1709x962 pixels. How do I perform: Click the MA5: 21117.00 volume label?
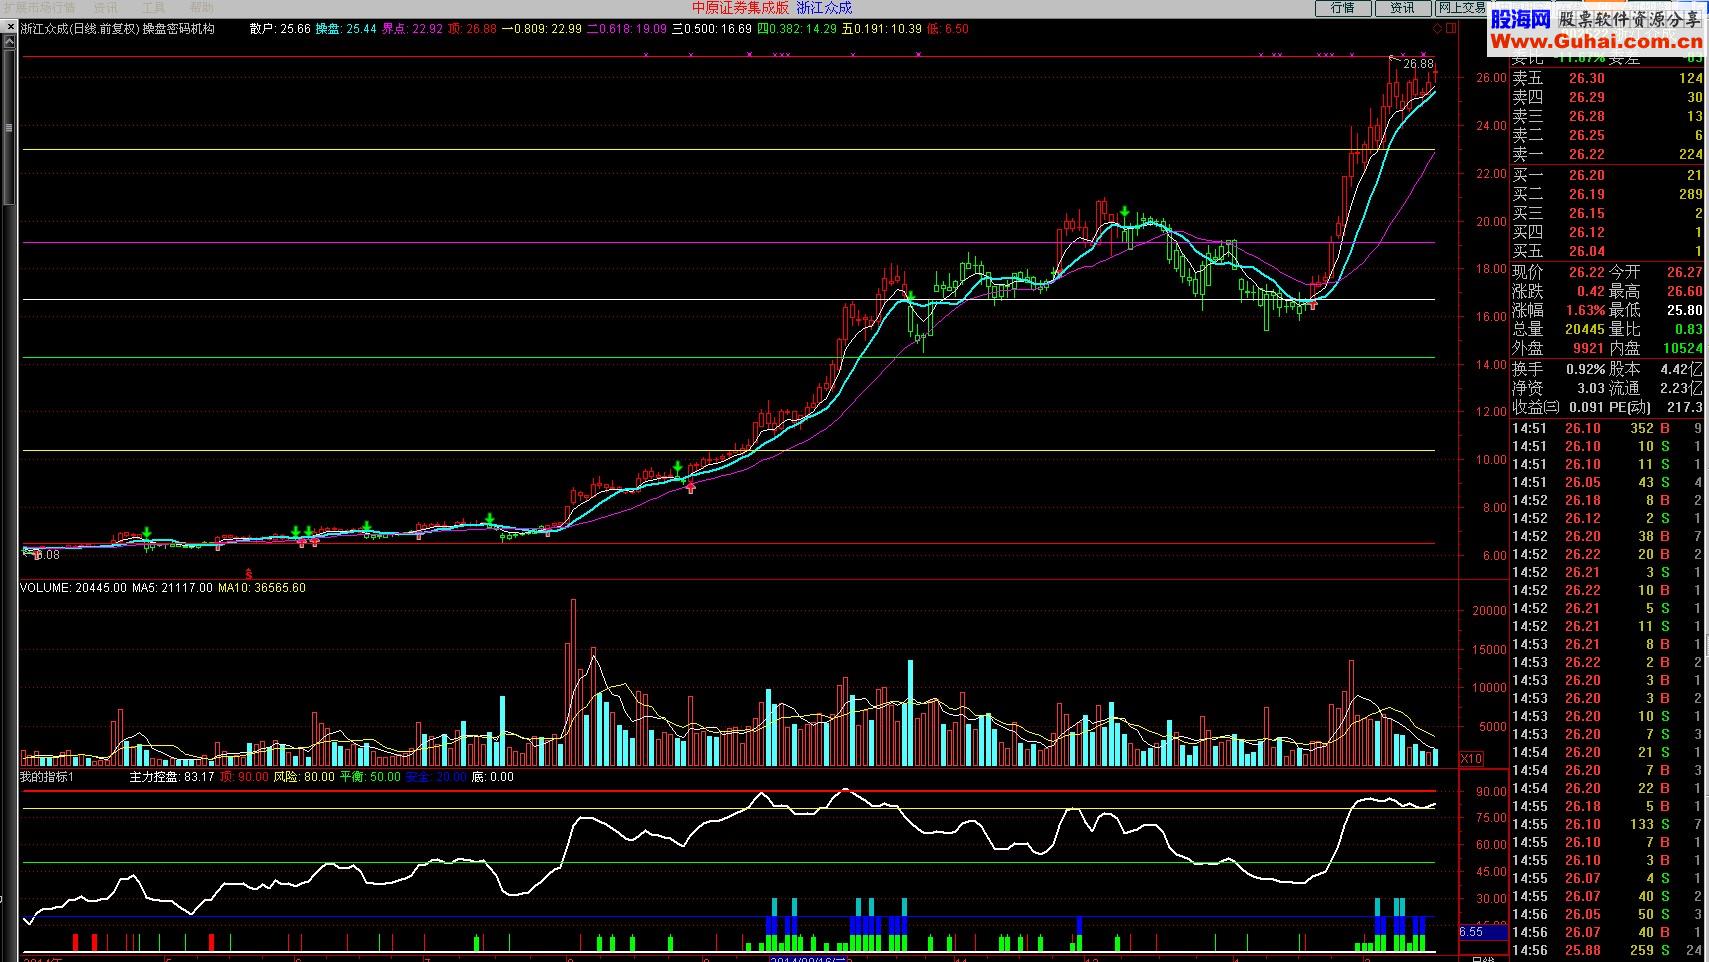click(x=172, y=588)
